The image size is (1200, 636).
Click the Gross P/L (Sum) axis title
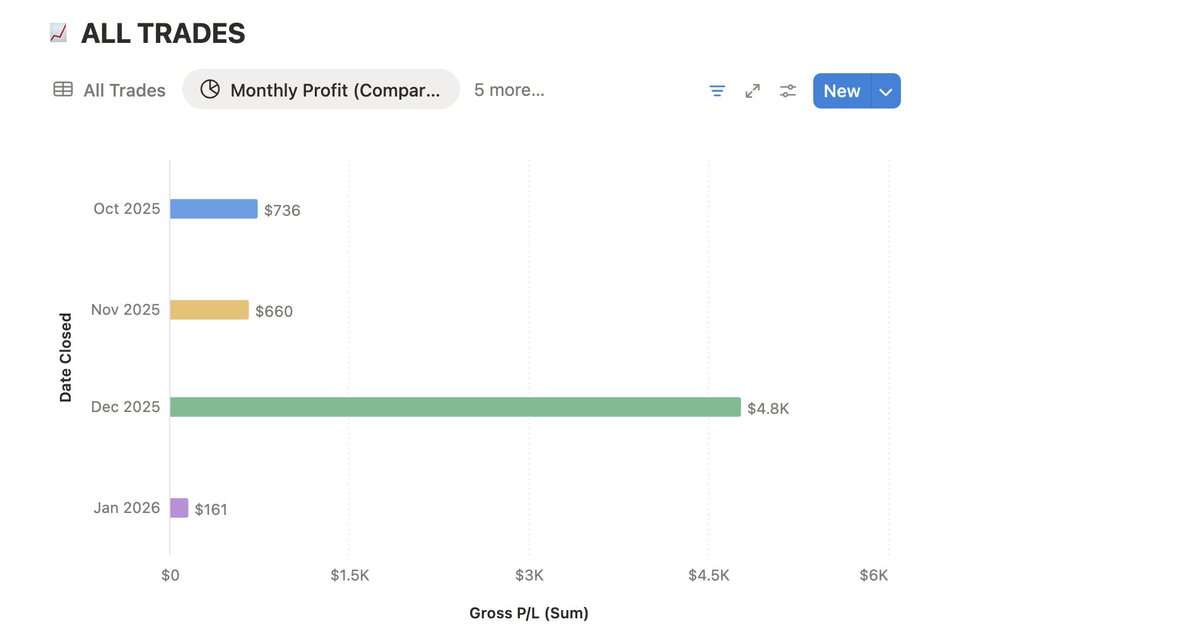(529, 613)
